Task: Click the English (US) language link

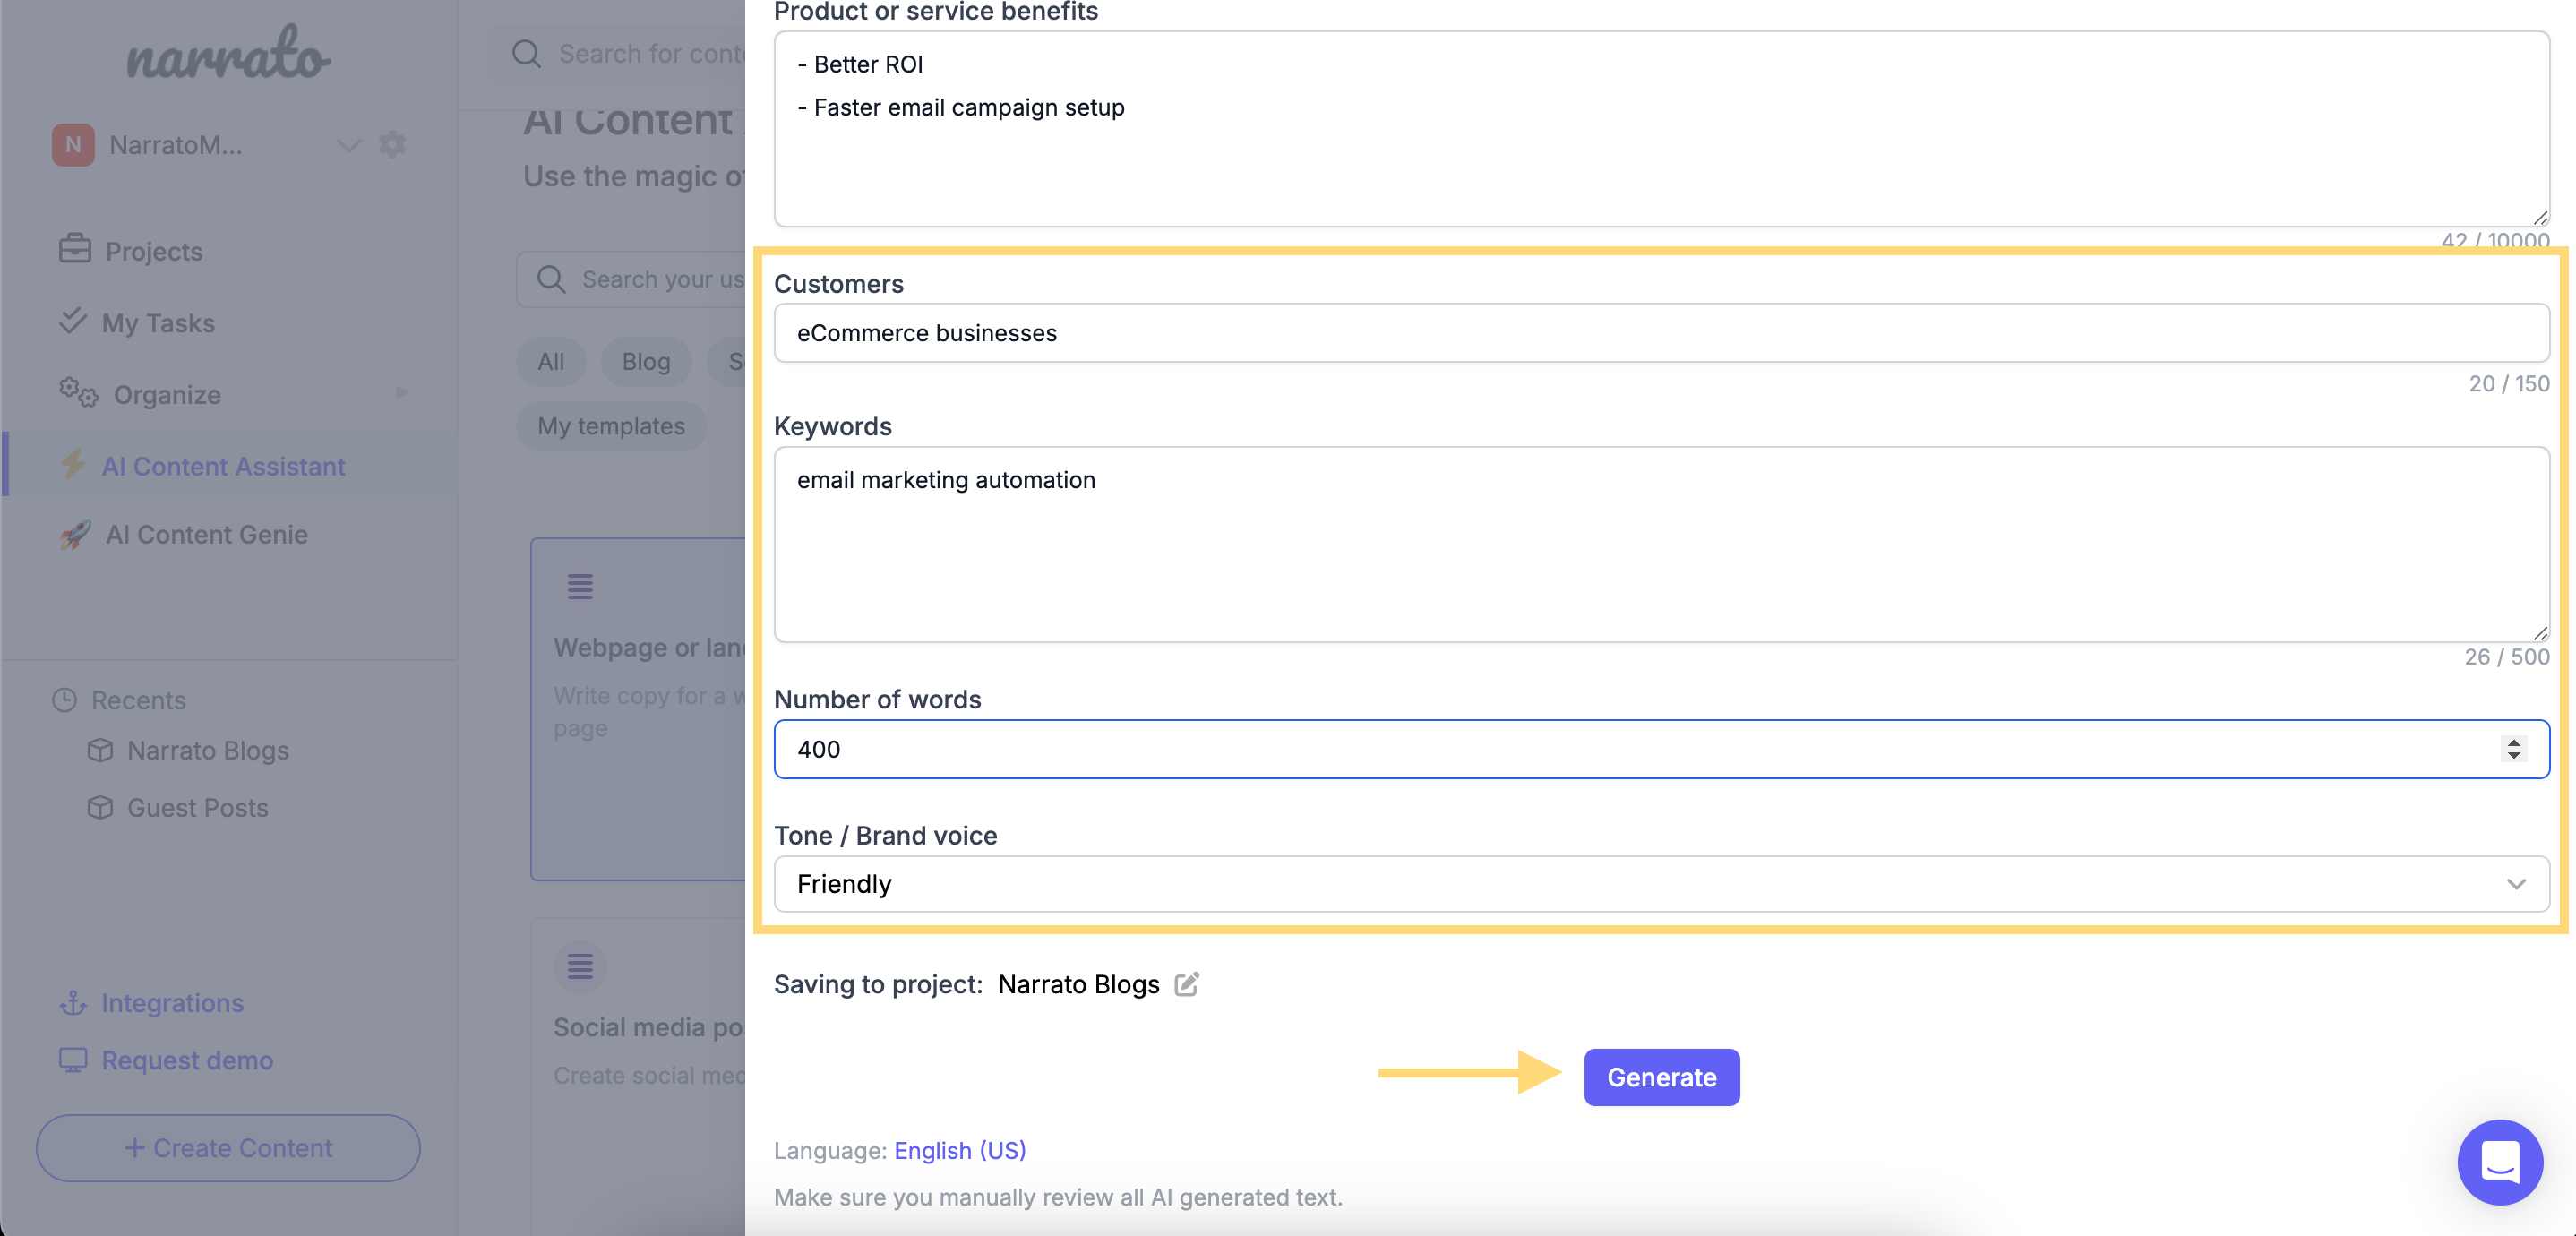Action: [x=959, y=1150]
